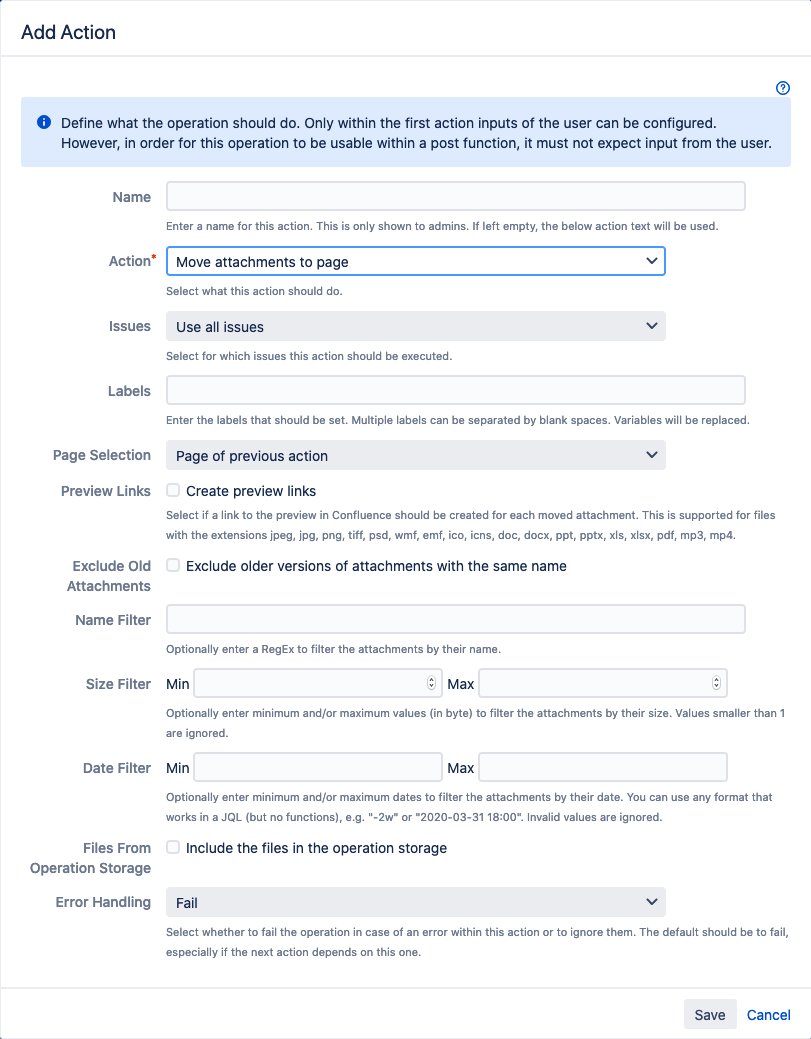Enable Create preview links checkbox

click(x=173, y=490)
